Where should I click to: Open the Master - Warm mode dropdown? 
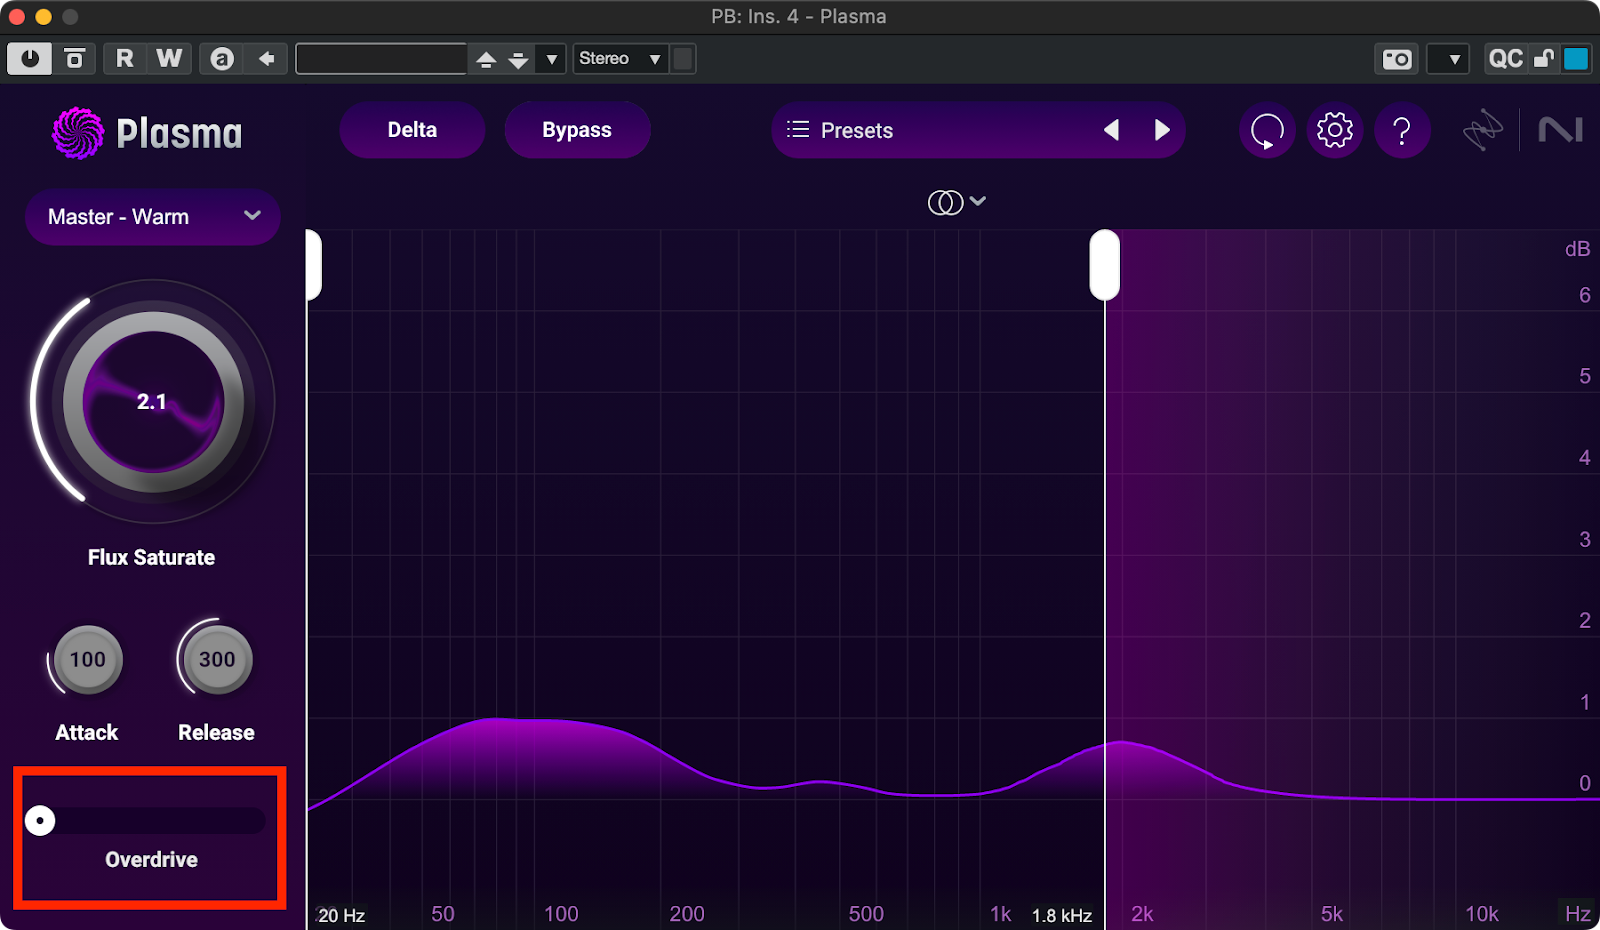152,217
